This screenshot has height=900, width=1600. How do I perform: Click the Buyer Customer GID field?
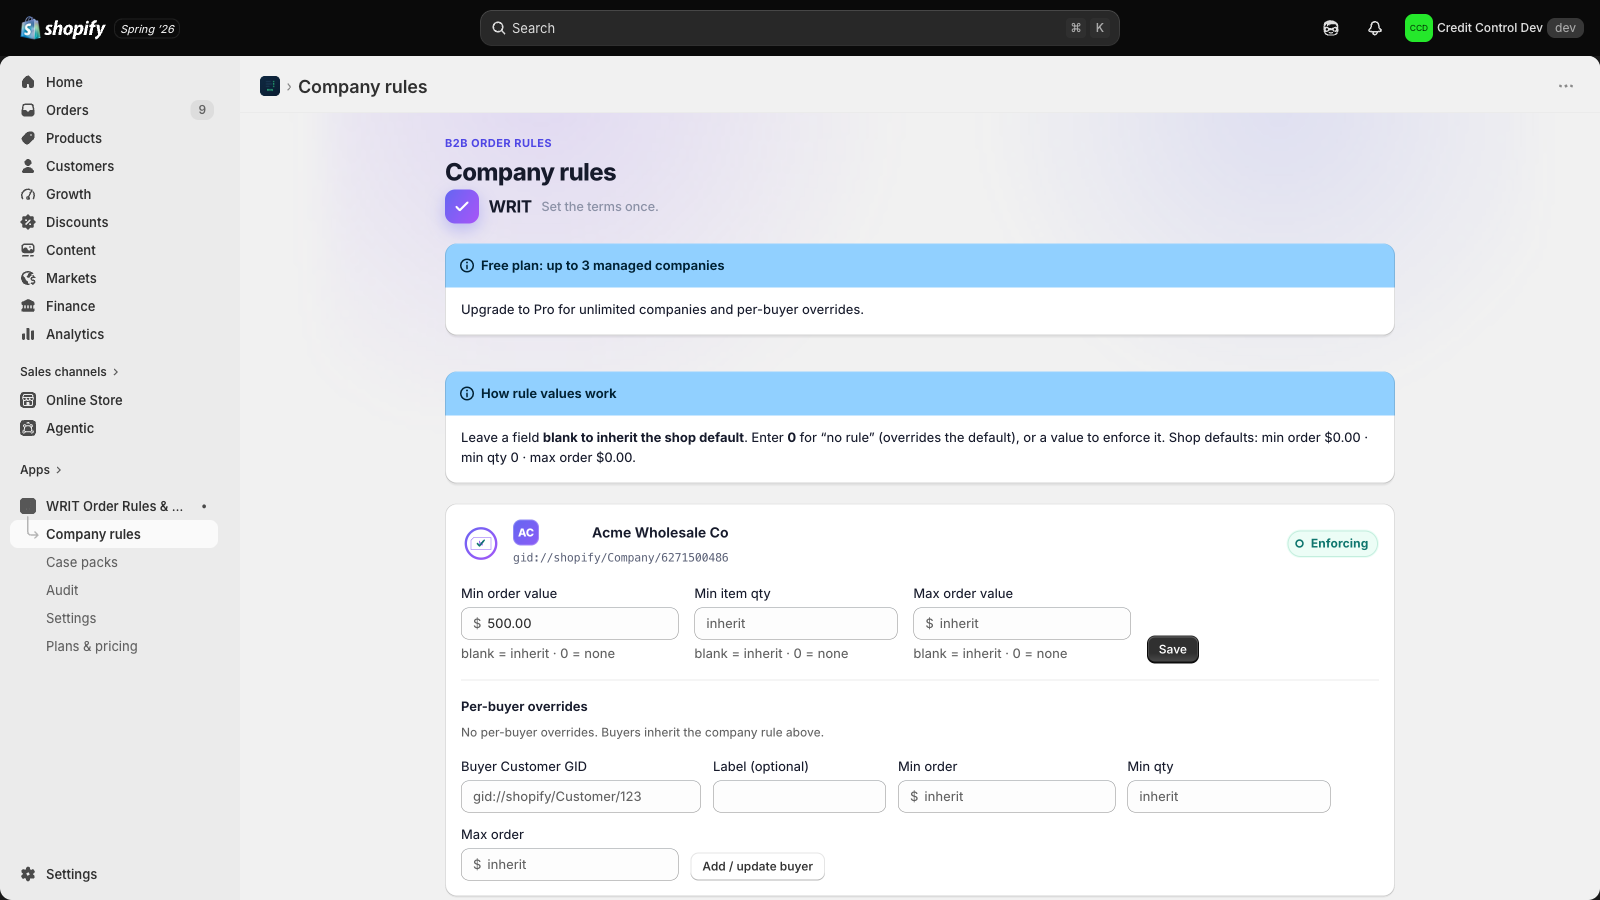click(x=581, y=796)
